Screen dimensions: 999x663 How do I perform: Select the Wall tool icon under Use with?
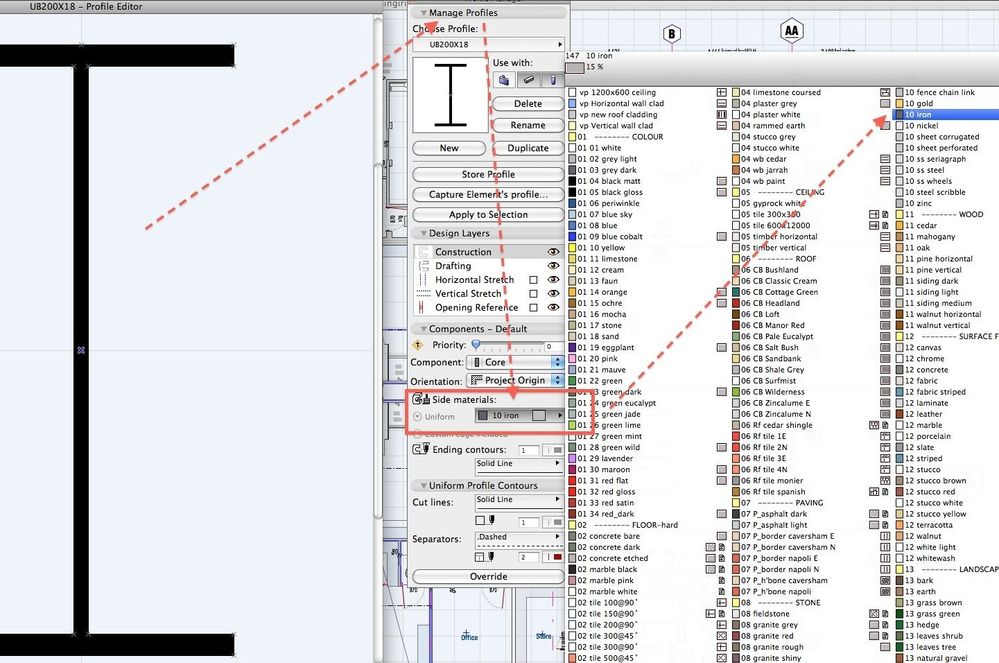[x=504, y=80]
